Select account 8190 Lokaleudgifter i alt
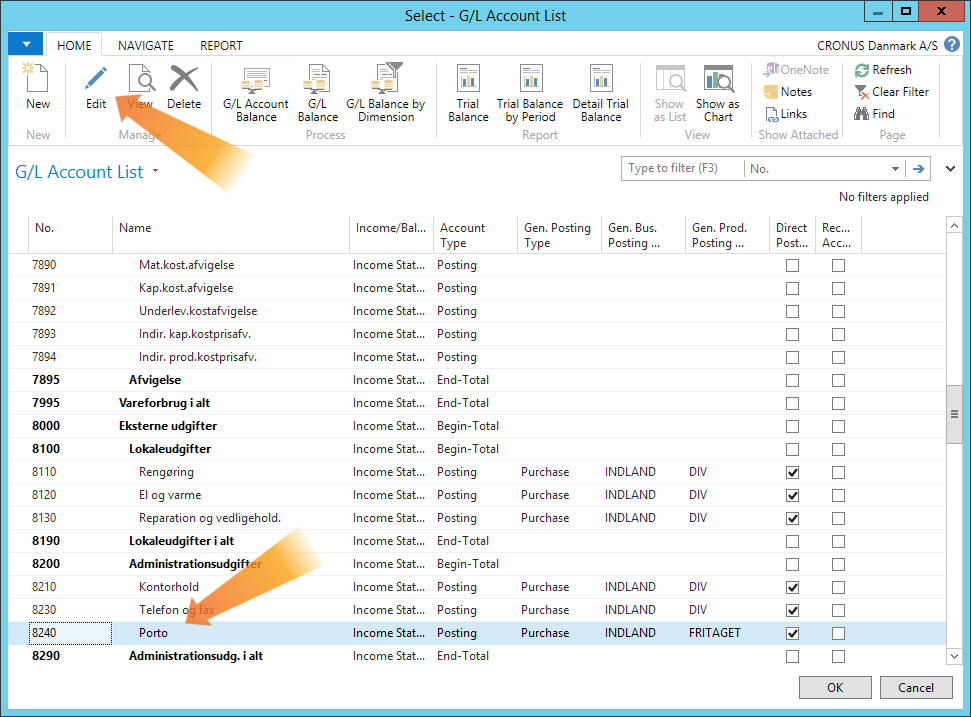 tap(477, 541)
